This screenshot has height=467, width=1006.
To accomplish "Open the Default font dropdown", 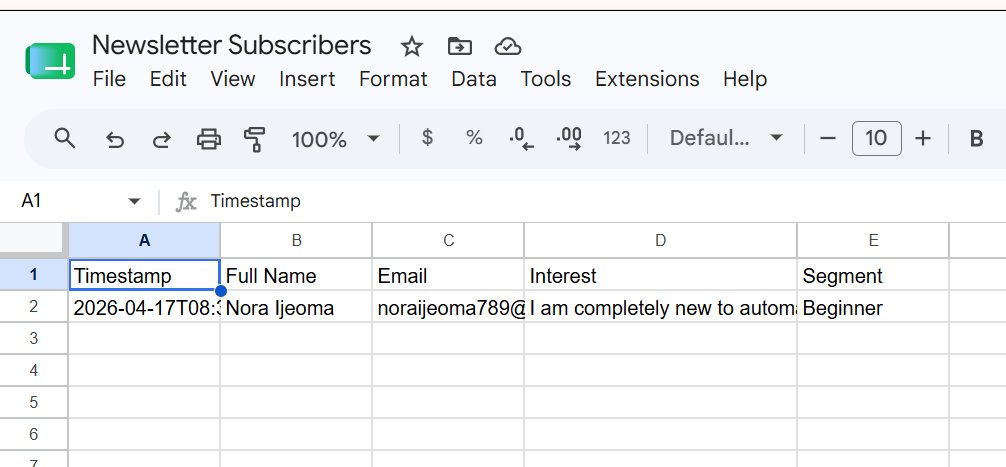I will pyautogui.click(x=726, y=138).
